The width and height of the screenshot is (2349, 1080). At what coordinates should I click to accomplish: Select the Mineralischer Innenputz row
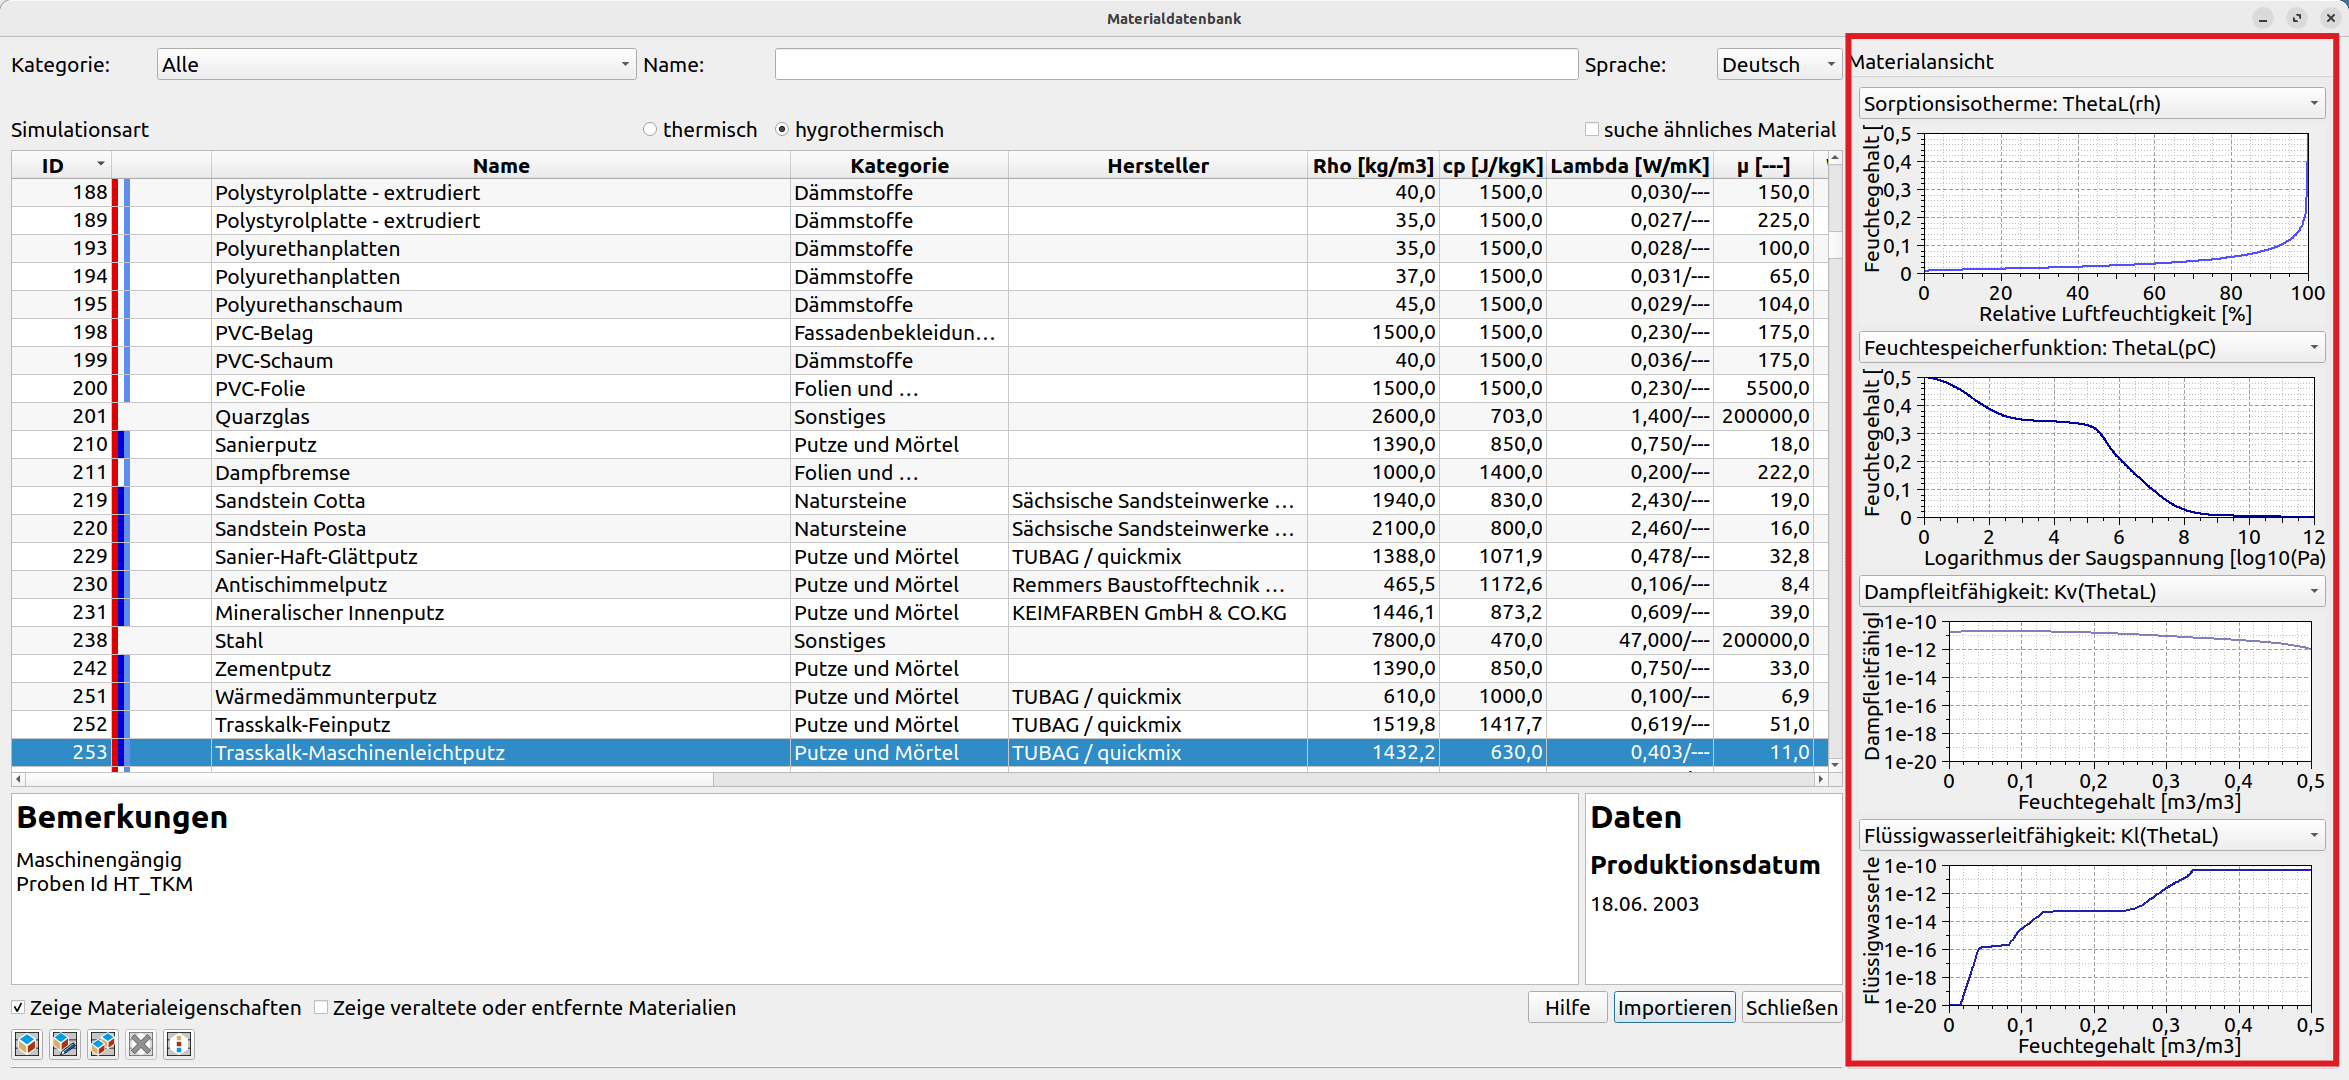pos(919,613)
